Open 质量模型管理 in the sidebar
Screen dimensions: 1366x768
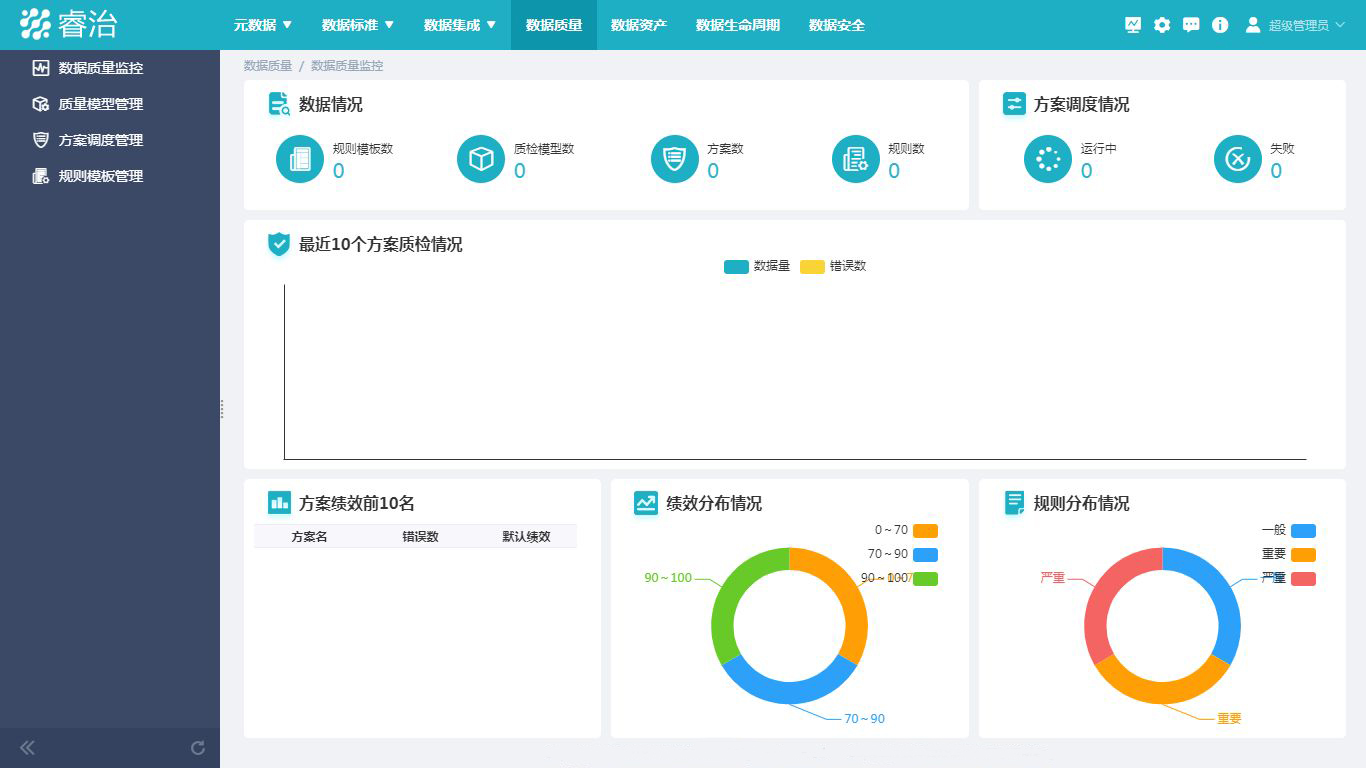point(100,104)
